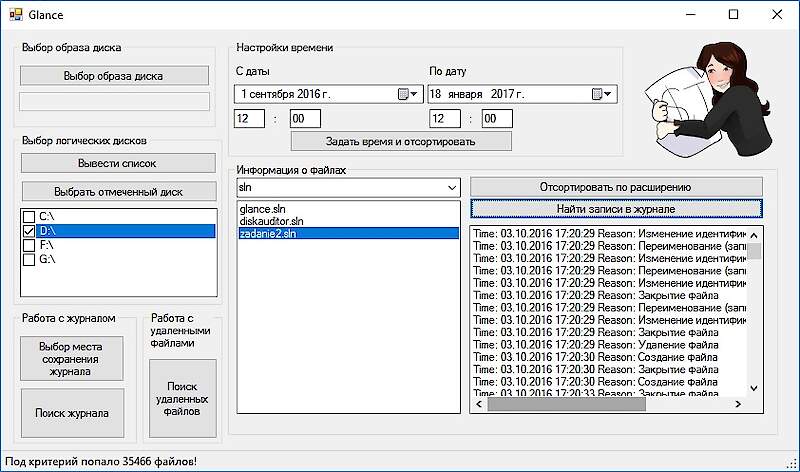
Task: Check the G:\ drive checkbox
Action: click(29, 260)
